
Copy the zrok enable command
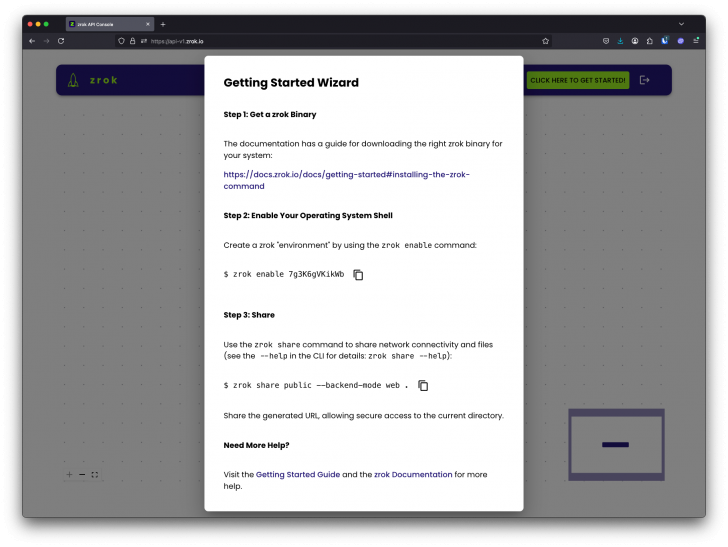(x=358, y=275)
